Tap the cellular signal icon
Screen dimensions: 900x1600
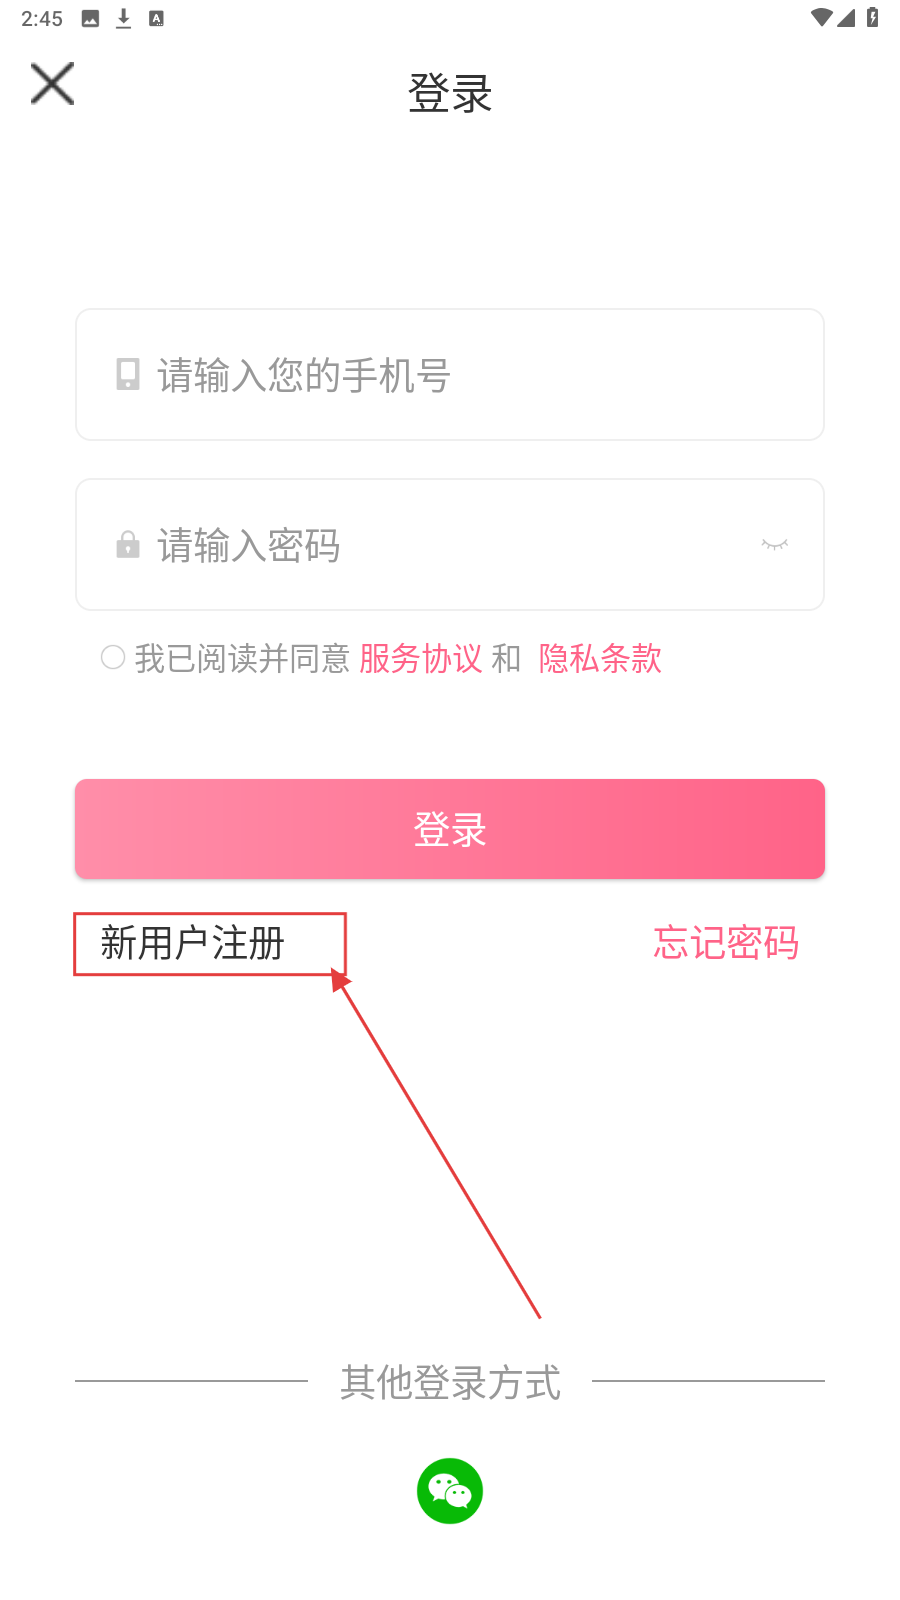tap(847, 18)
